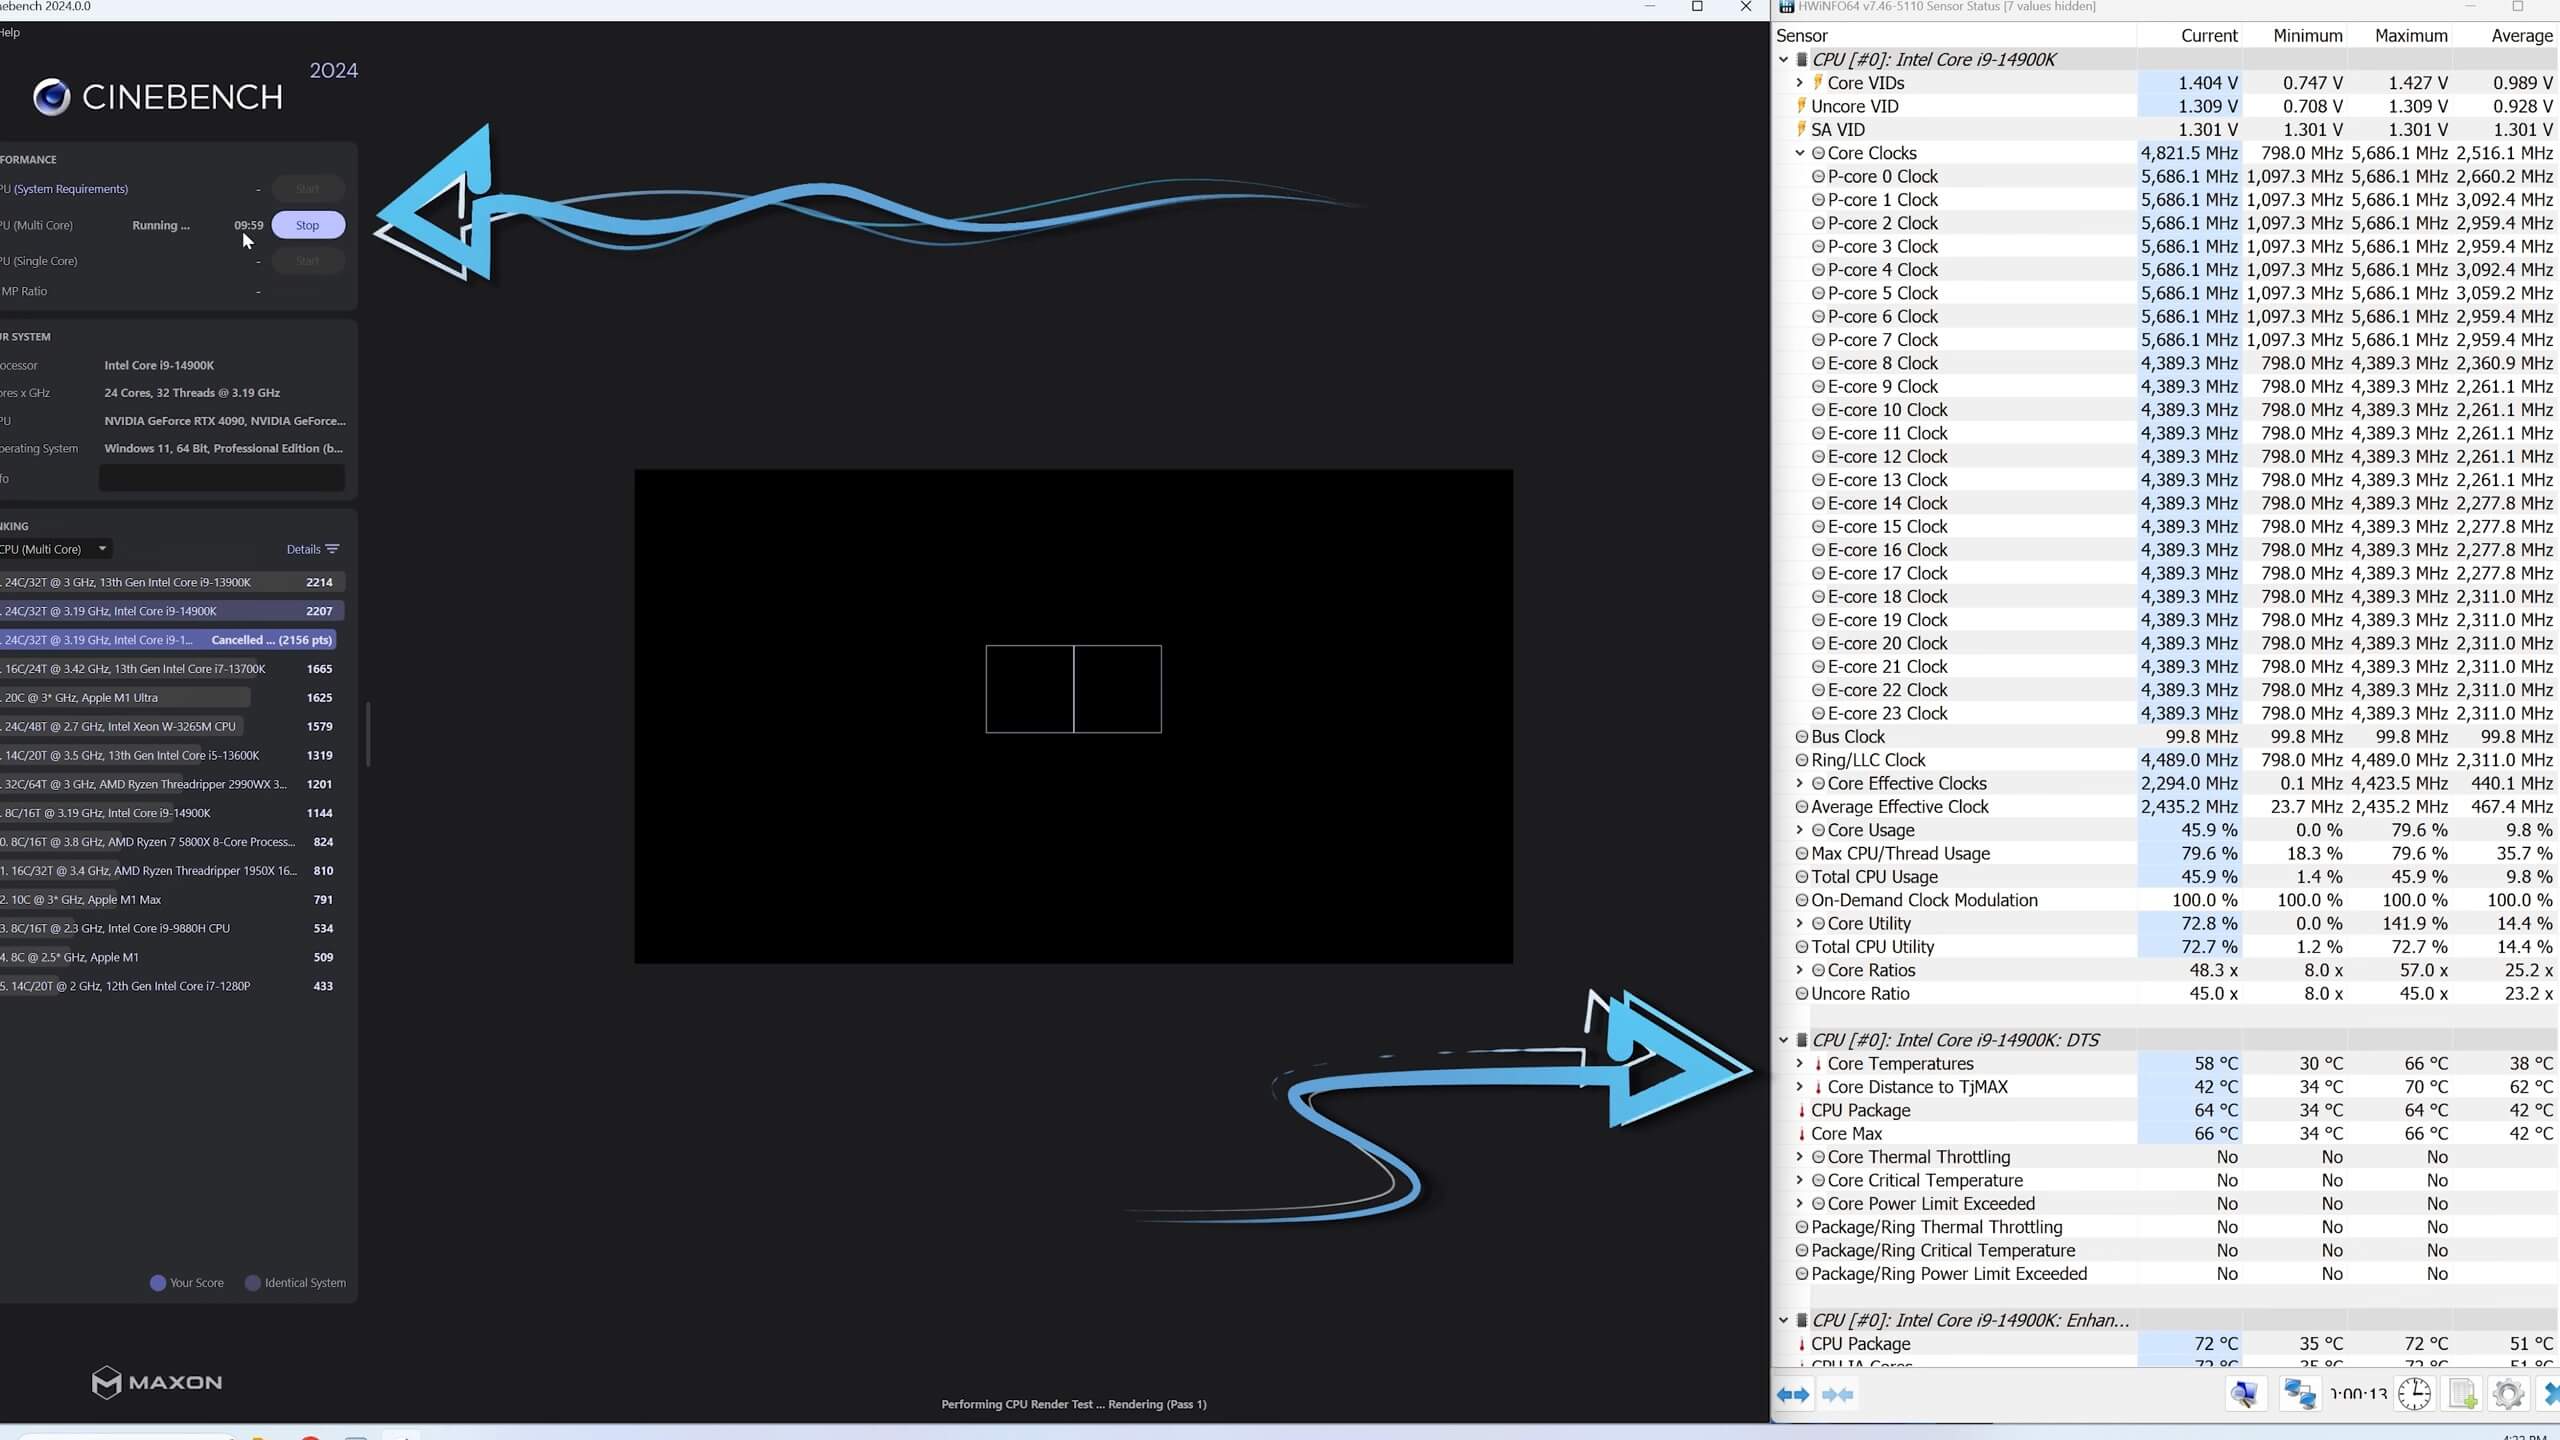Expand Core Critical Temperature row
Screen dimensions: 2560x1440
coord(1800,1181)
